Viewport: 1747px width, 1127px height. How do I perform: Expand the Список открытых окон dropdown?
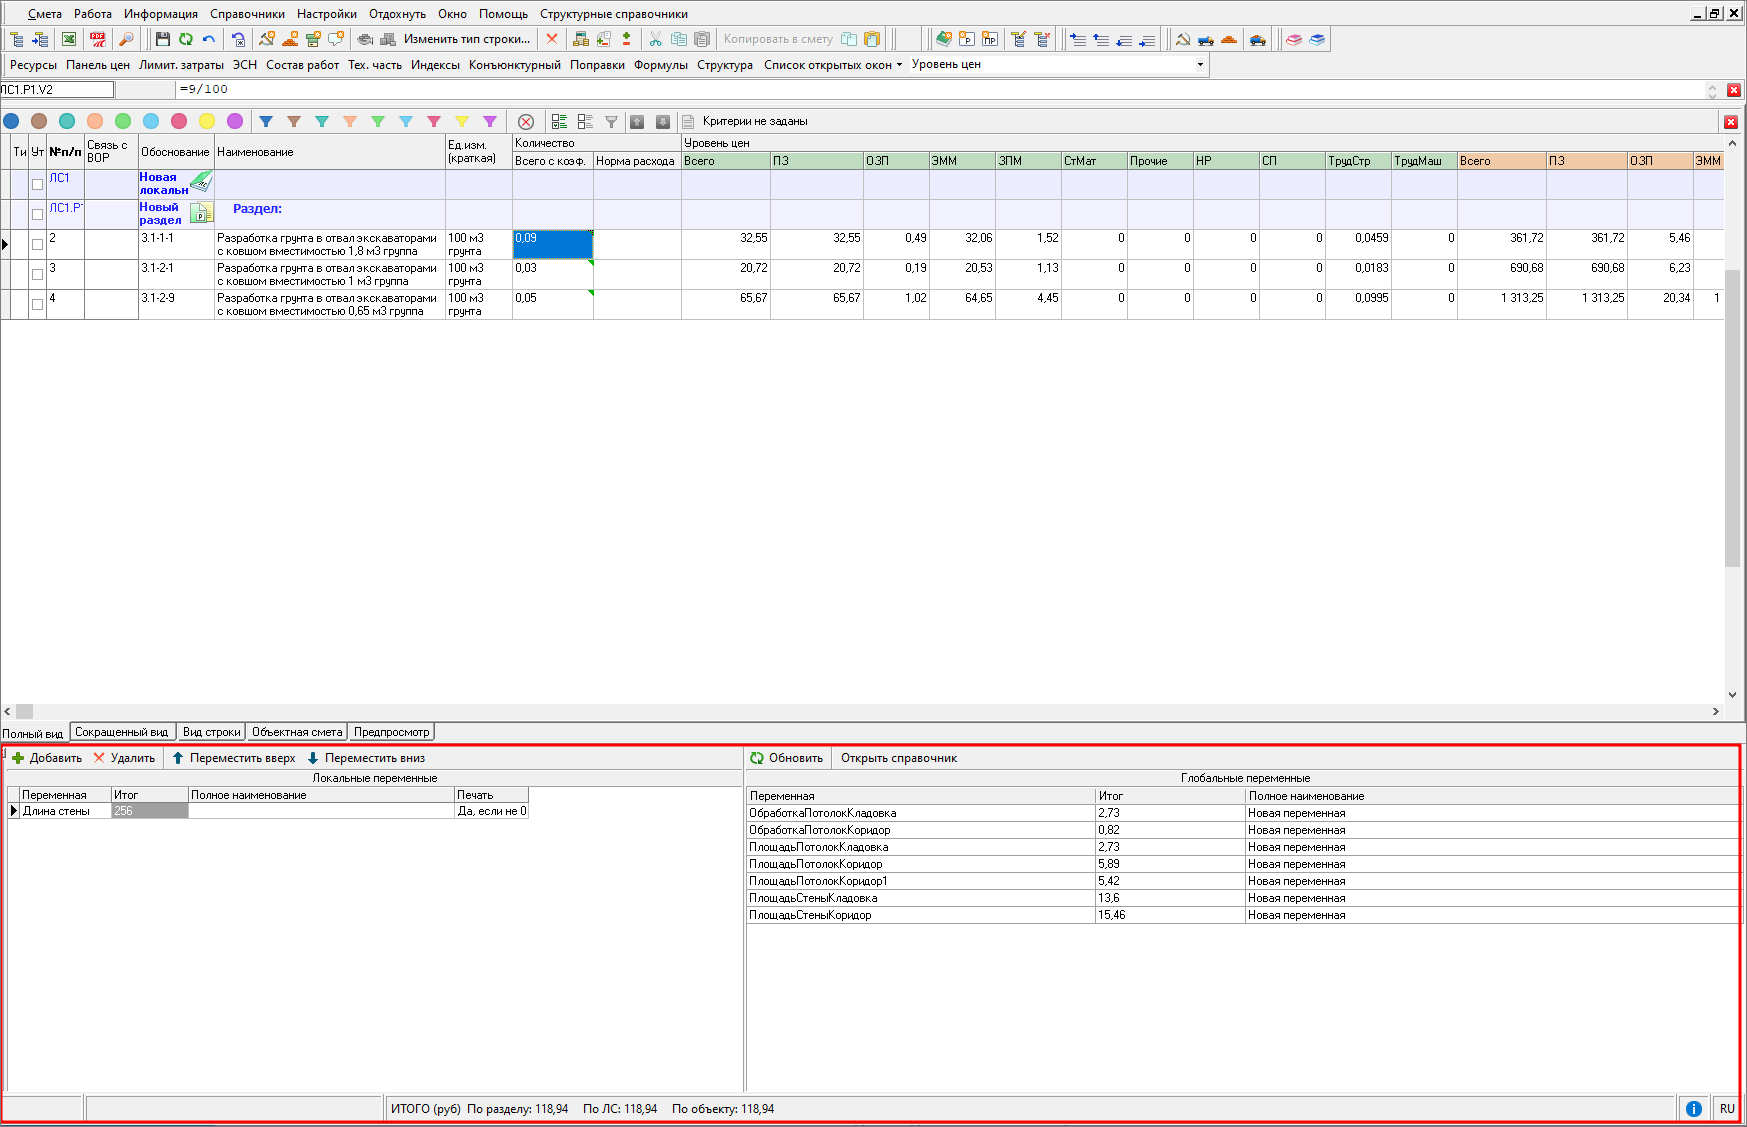pyautogui.click(x=832, y=65)
